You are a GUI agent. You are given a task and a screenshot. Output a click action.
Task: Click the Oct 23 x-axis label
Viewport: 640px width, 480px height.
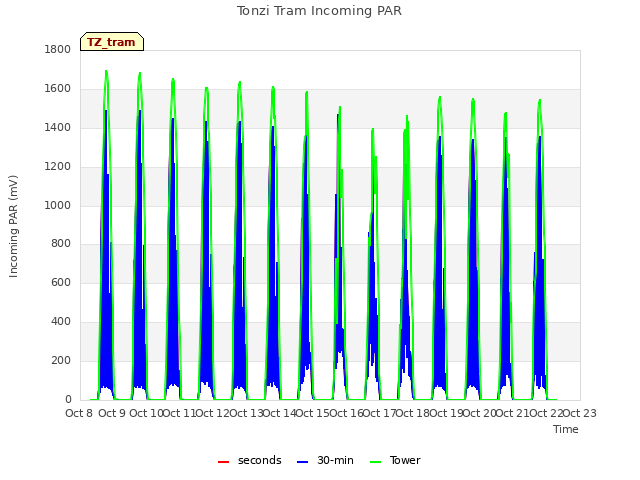(580, 413)
